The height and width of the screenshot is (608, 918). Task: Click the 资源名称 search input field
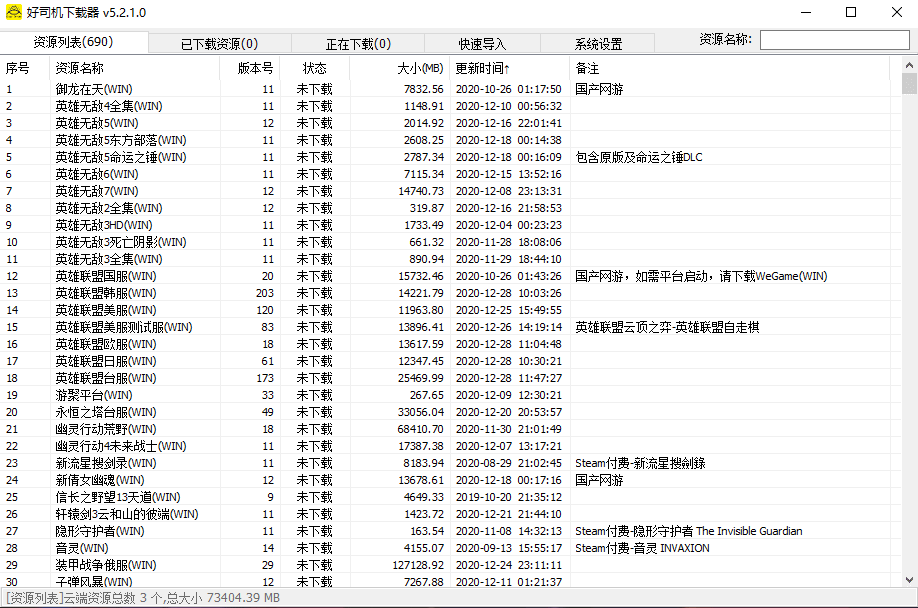(x=834, y=40)
